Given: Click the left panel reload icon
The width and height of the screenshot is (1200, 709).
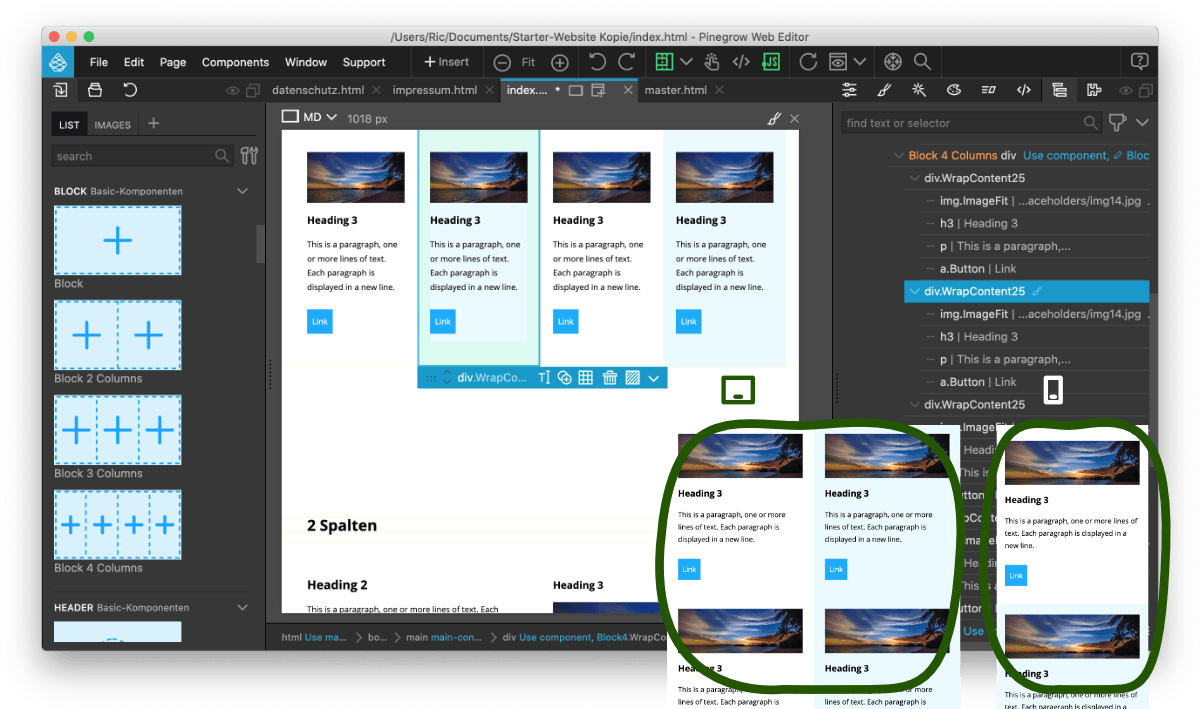Looking at the screenshot, I should tap(130, 90).
